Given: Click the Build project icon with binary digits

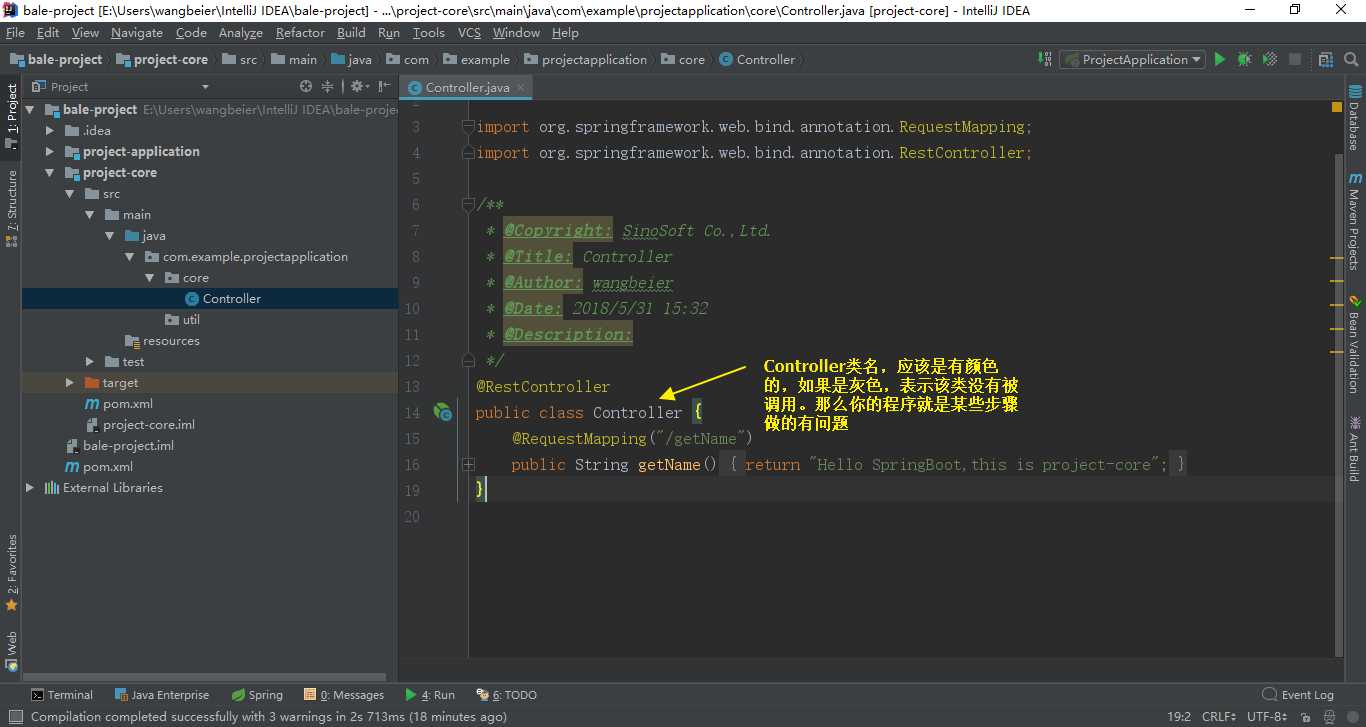Looking at the screenshot, I should pos(1045,59).
